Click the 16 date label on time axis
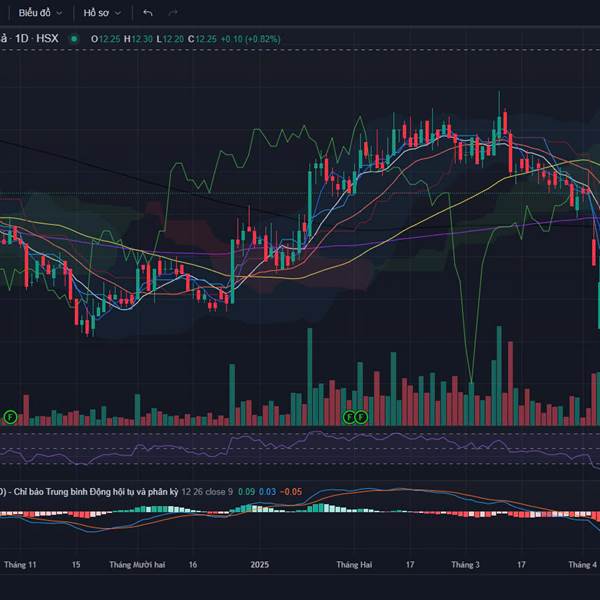Viewport: 600px width, 600px height. click(192, 565)
